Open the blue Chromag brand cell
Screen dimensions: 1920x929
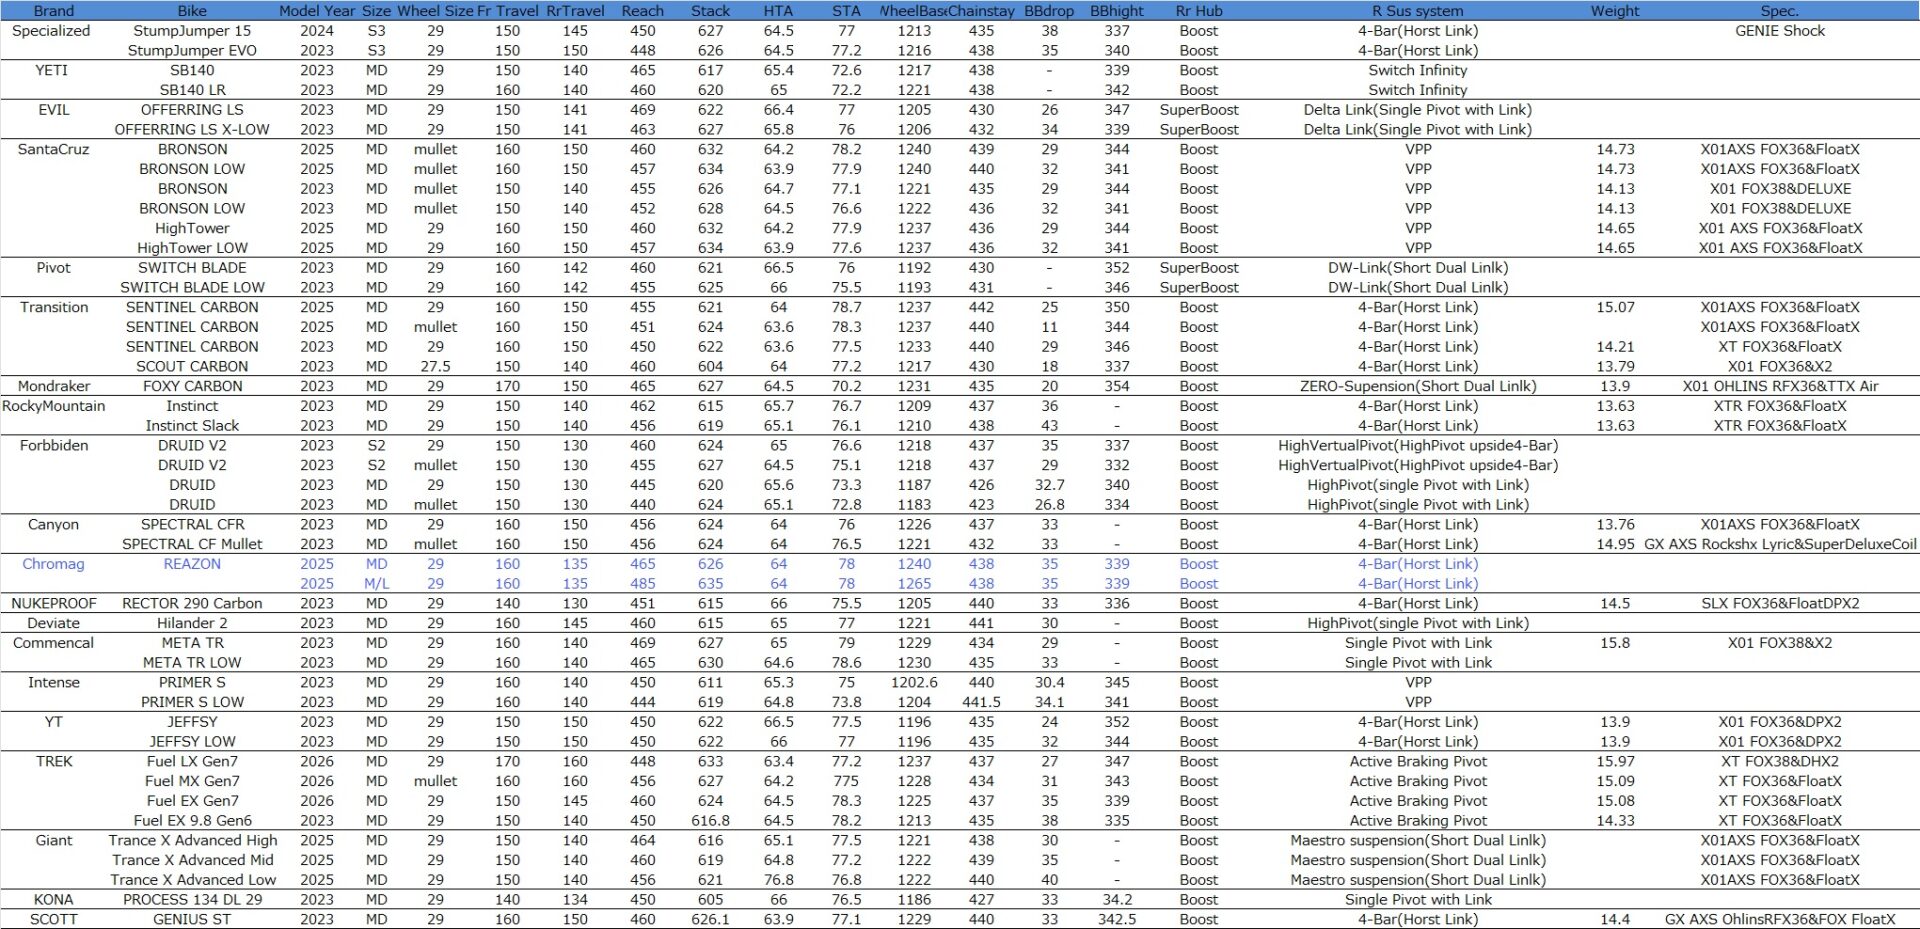pyautogui.click(x=53, y=564)
